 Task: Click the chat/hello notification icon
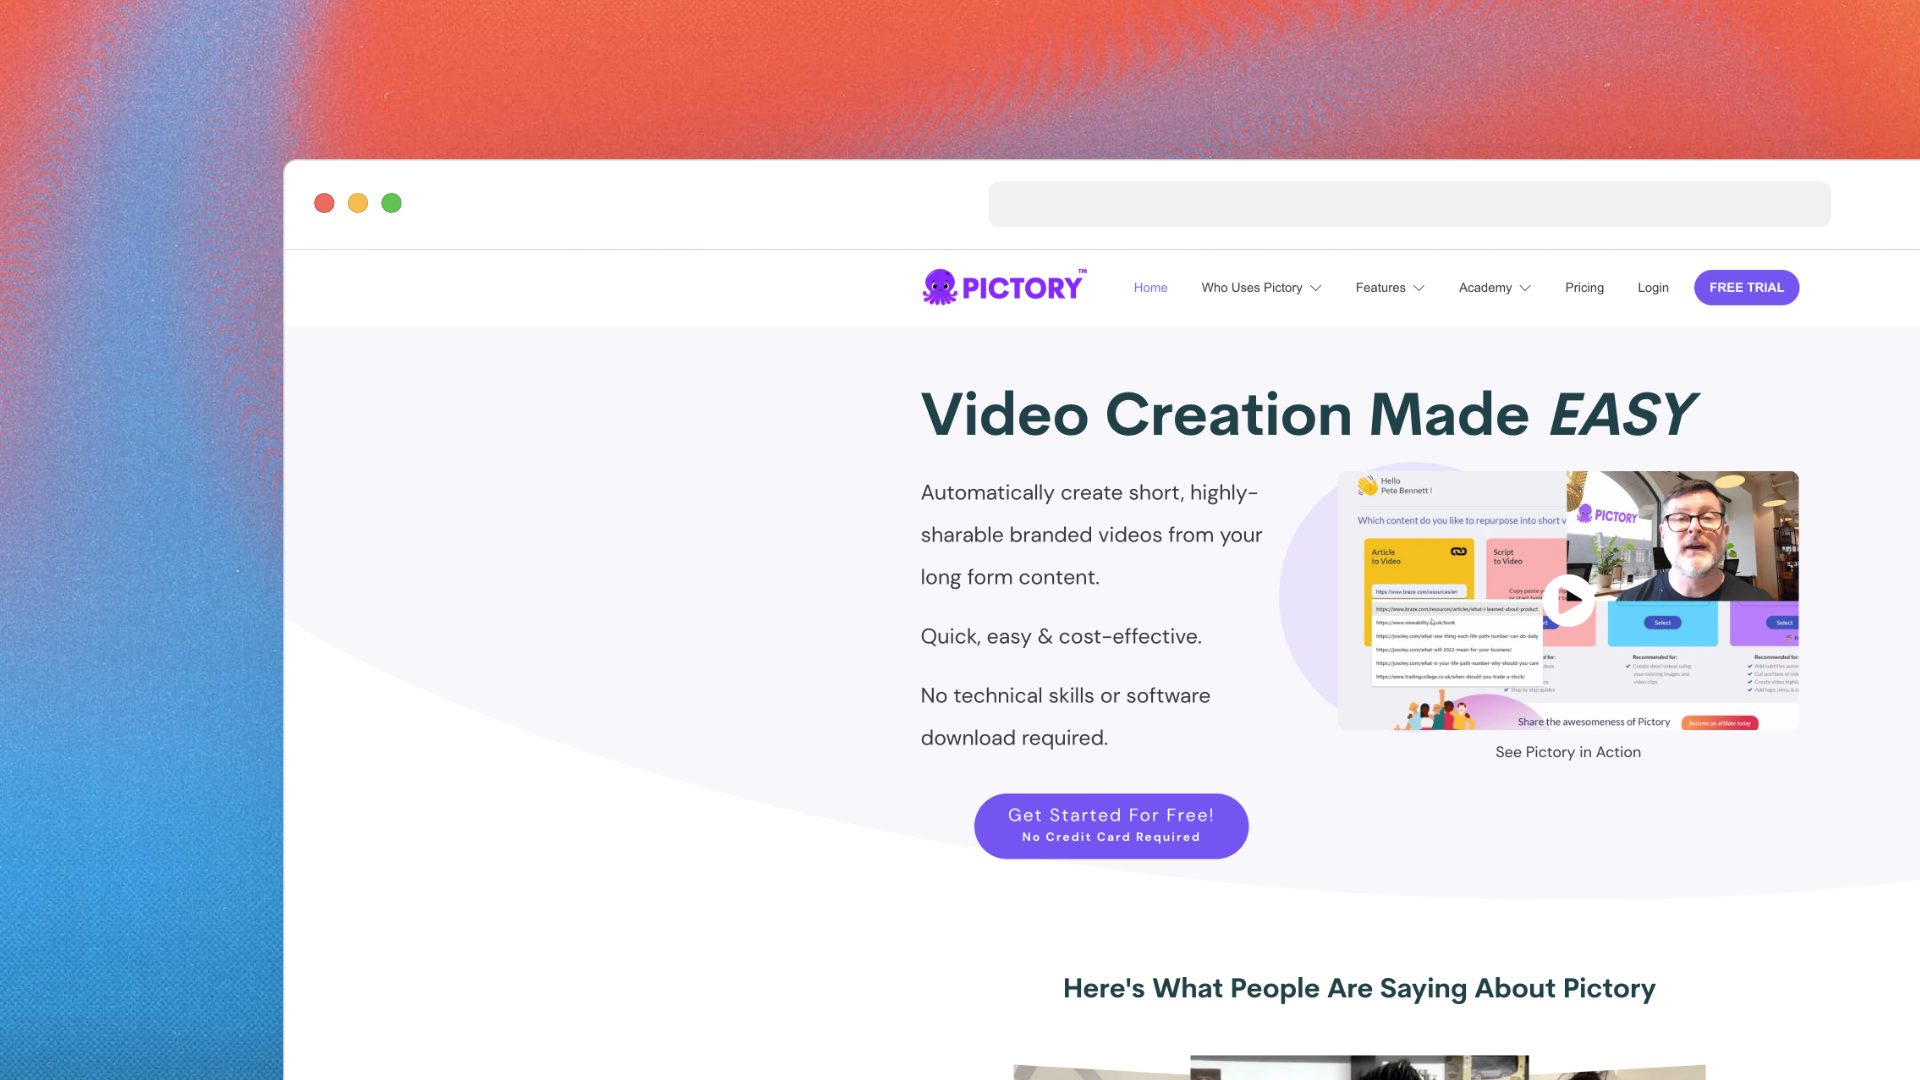pos(1364,487)
